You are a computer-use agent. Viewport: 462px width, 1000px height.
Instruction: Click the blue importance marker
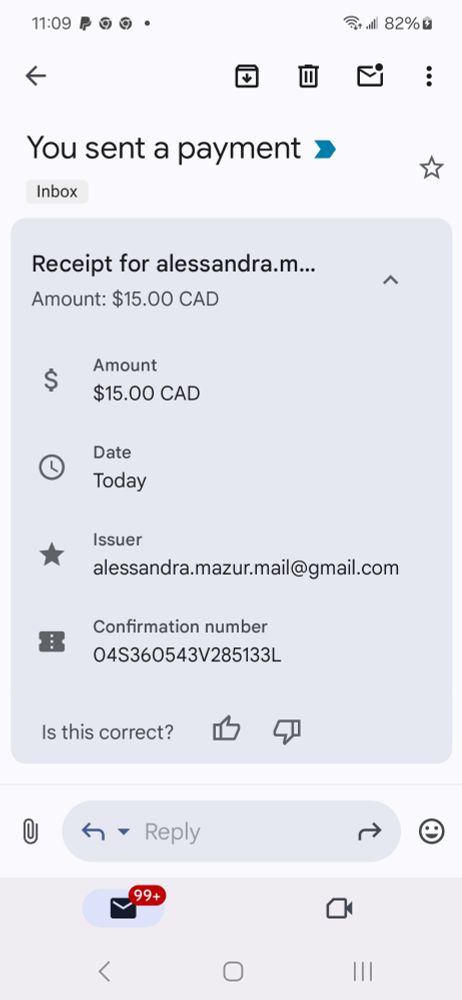[325, 150]
